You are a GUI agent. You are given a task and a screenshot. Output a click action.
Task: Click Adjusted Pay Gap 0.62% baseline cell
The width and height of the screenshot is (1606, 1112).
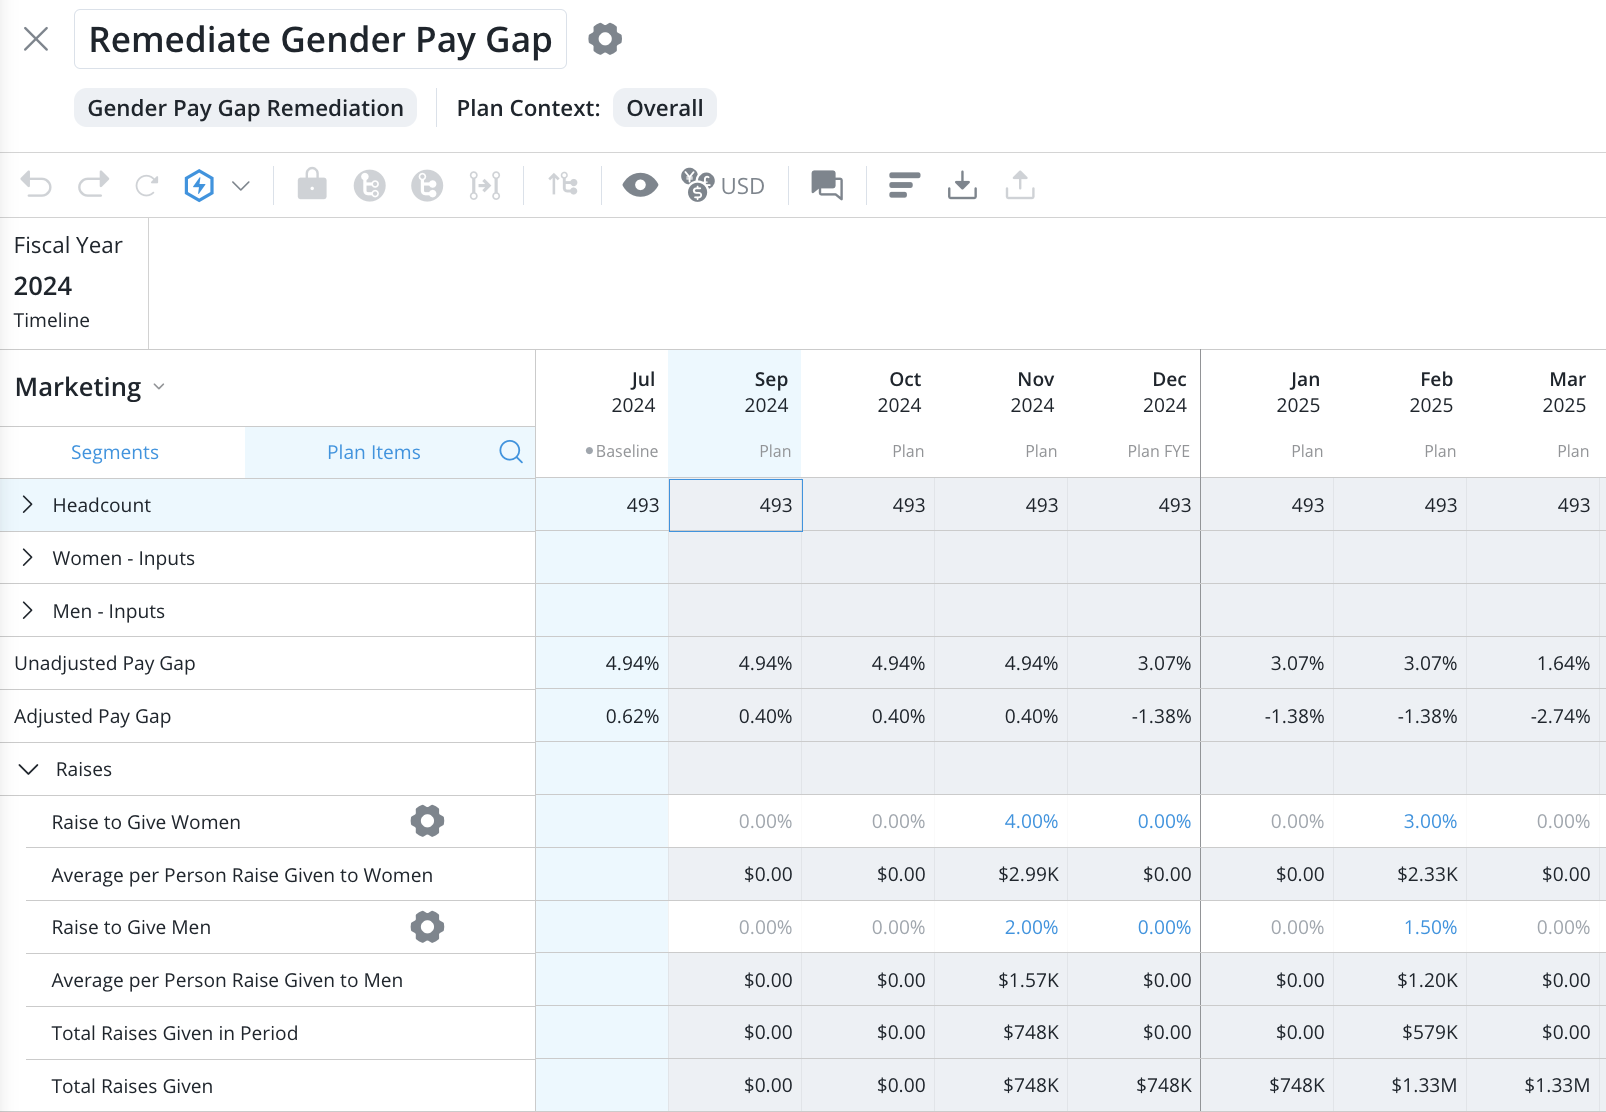602,716
